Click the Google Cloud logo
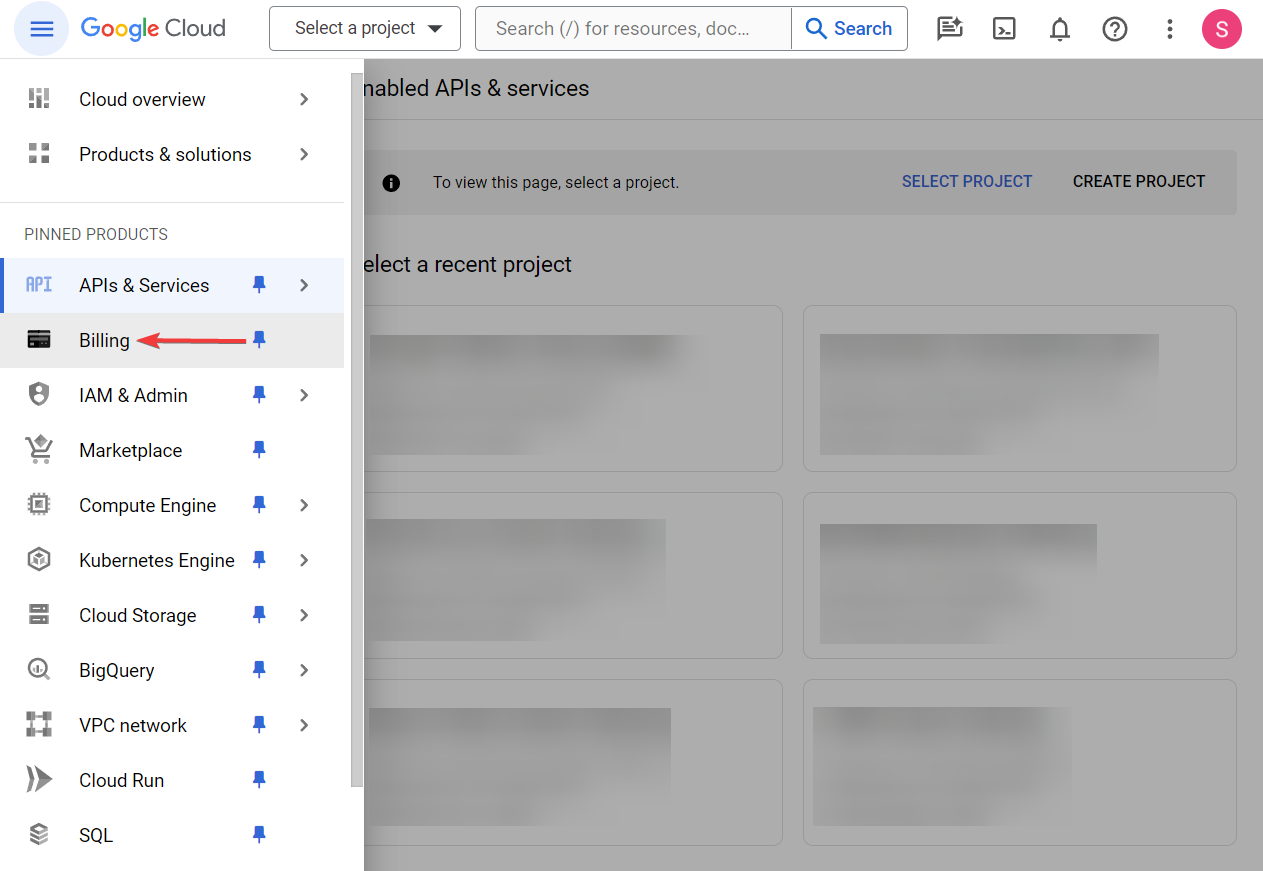Viewport: 1263px width, 871px height. pyautogui.click(x=153, y=28)
